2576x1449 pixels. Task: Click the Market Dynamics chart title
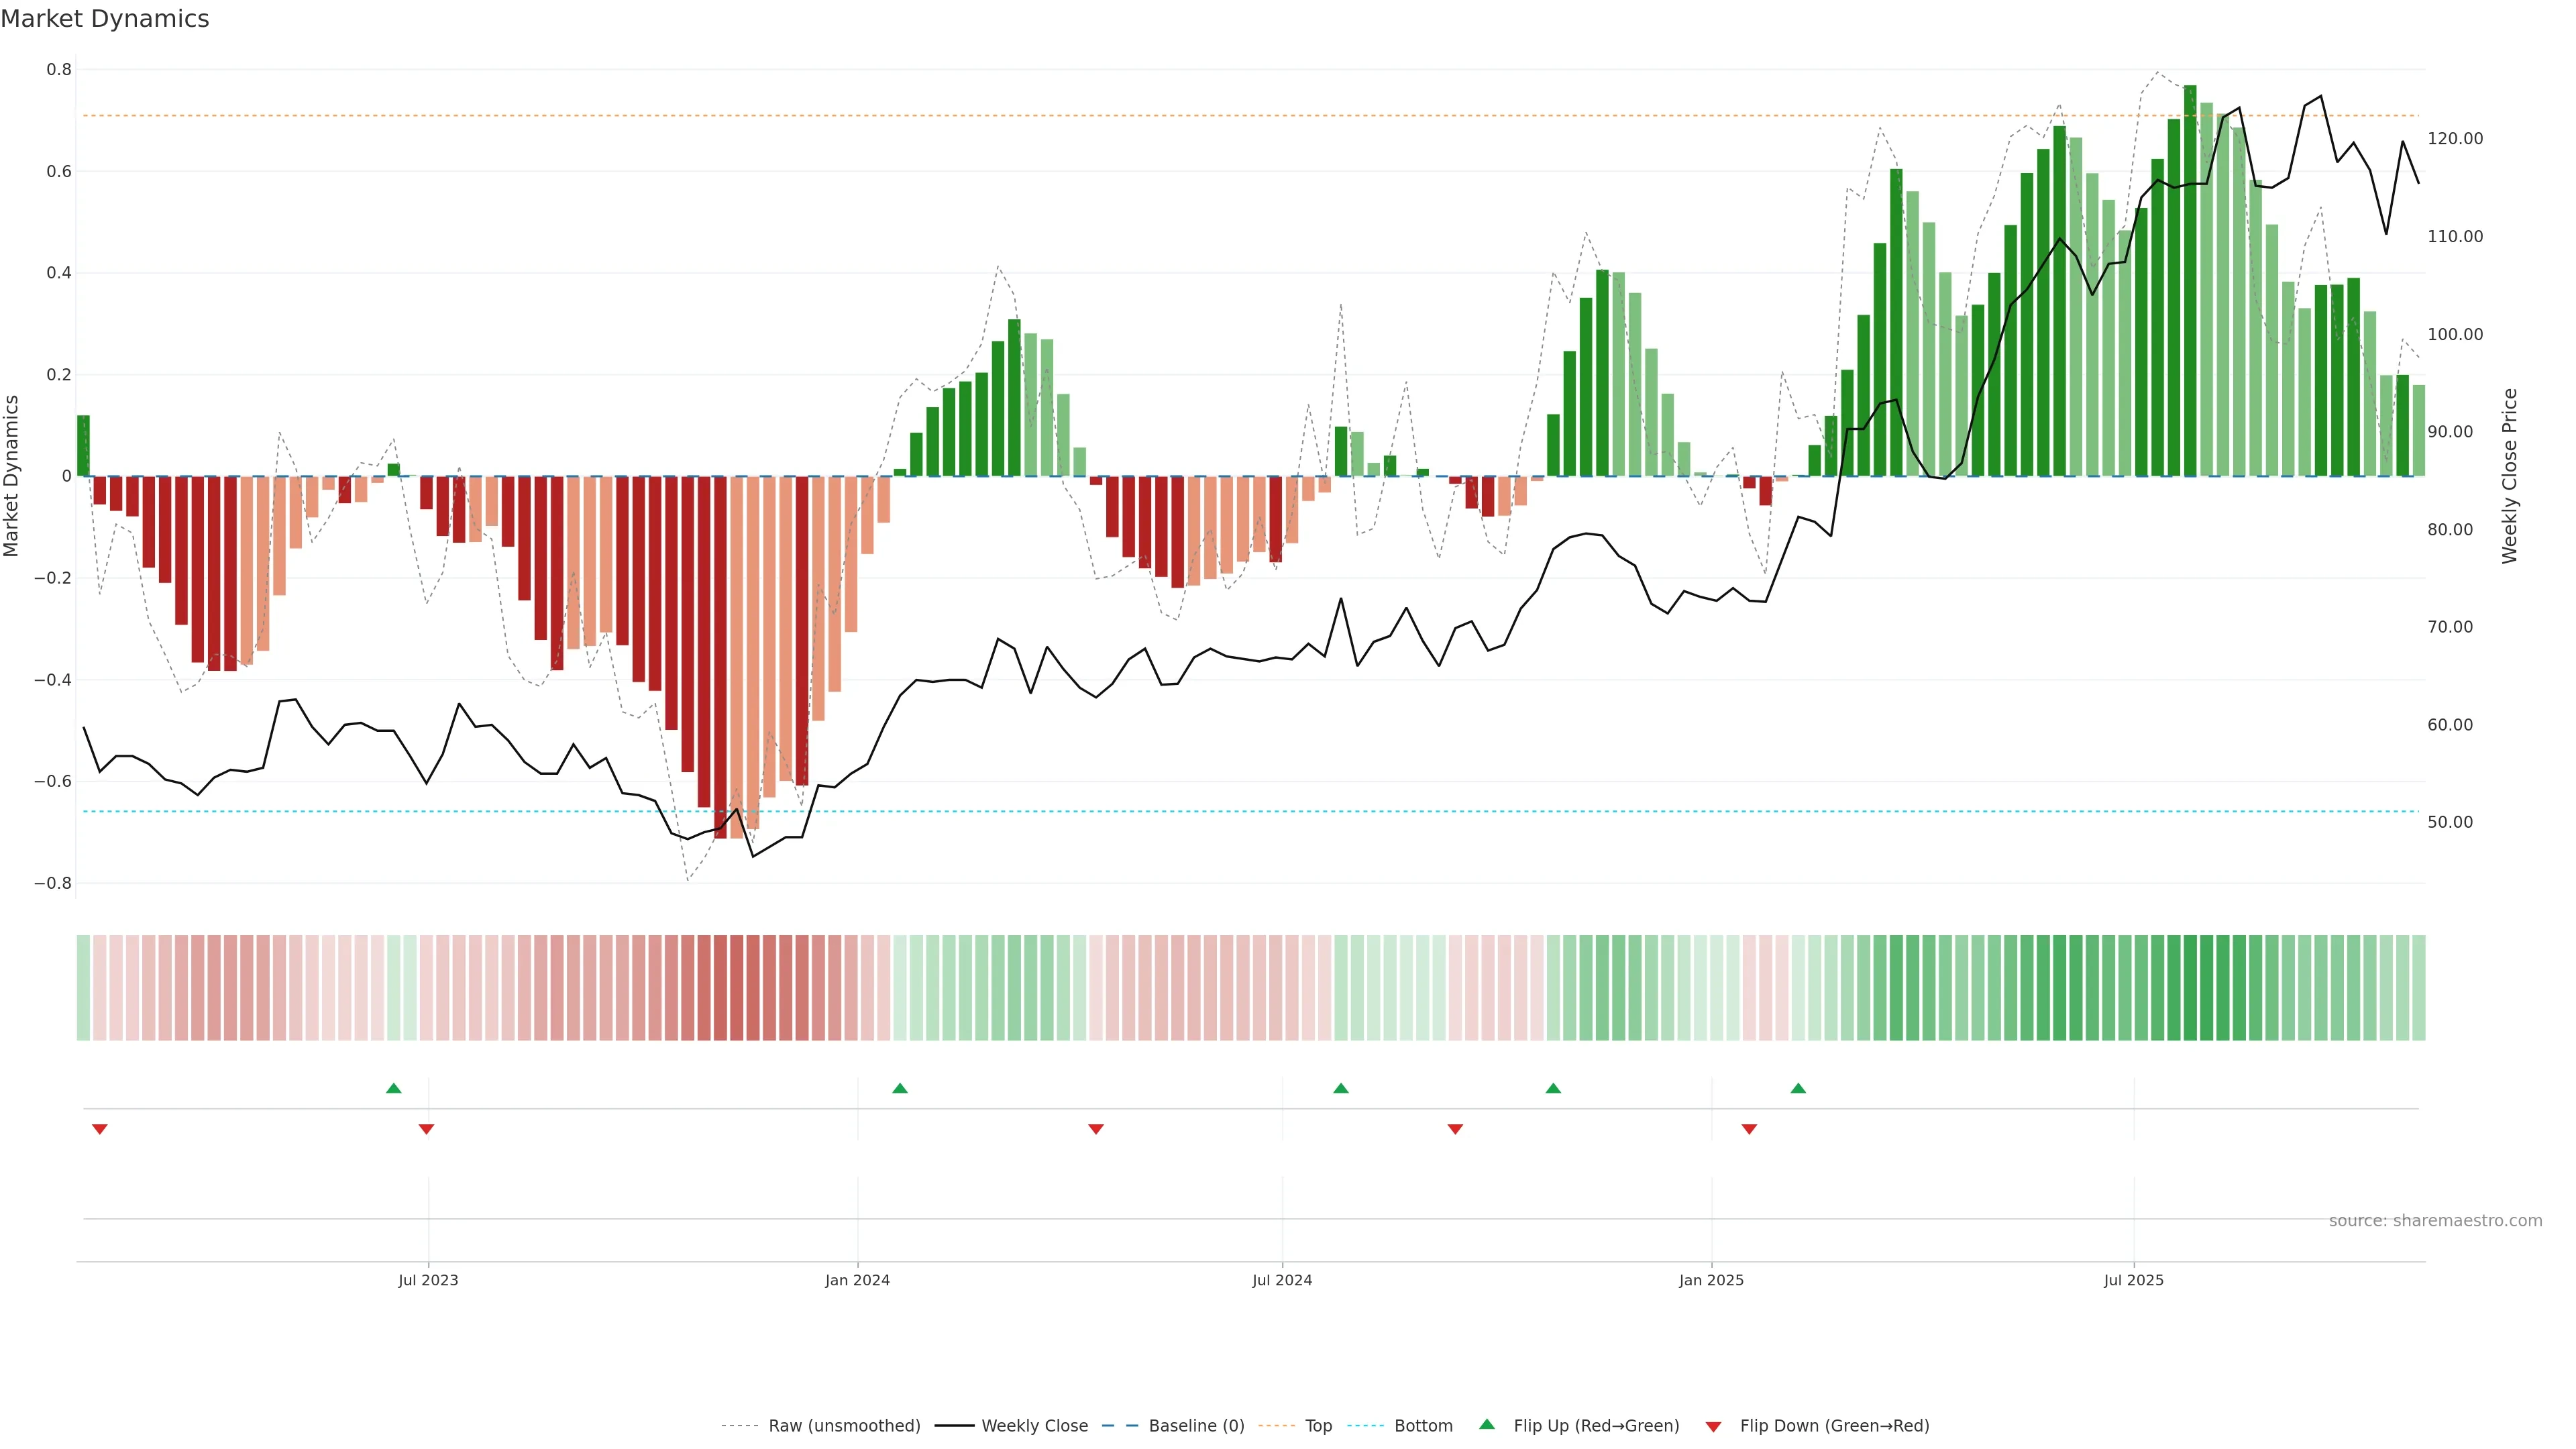point(105,19)
